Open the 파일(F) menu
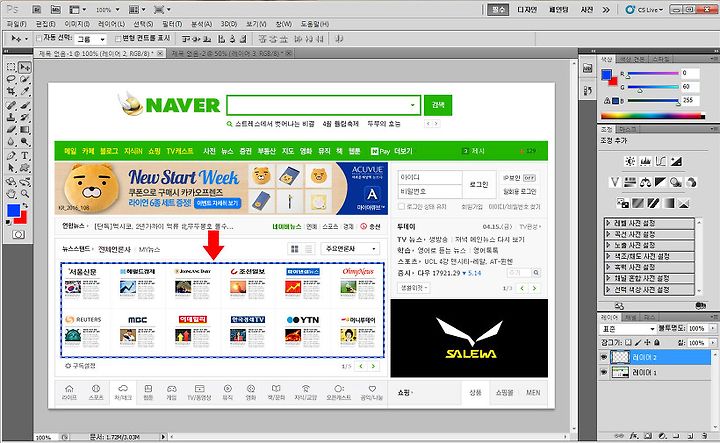 (17, 24)
